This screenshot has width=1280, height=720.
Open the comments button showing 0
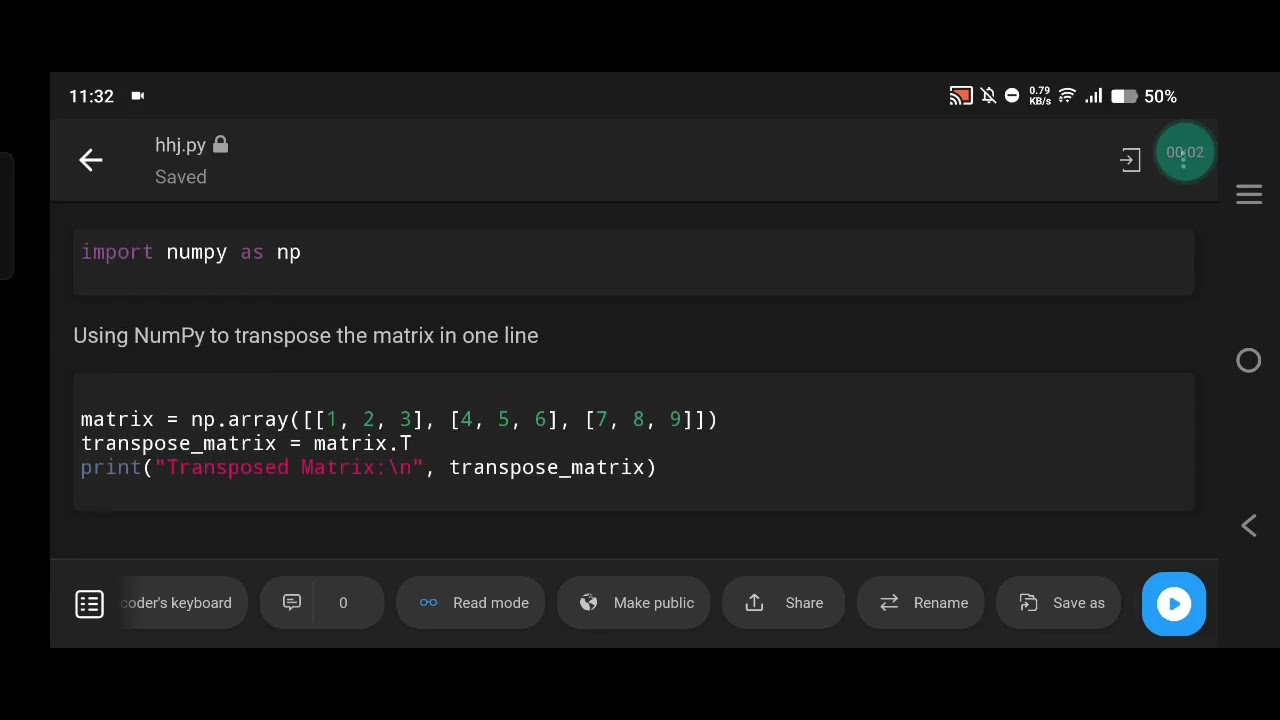click(x=322, y=603)
